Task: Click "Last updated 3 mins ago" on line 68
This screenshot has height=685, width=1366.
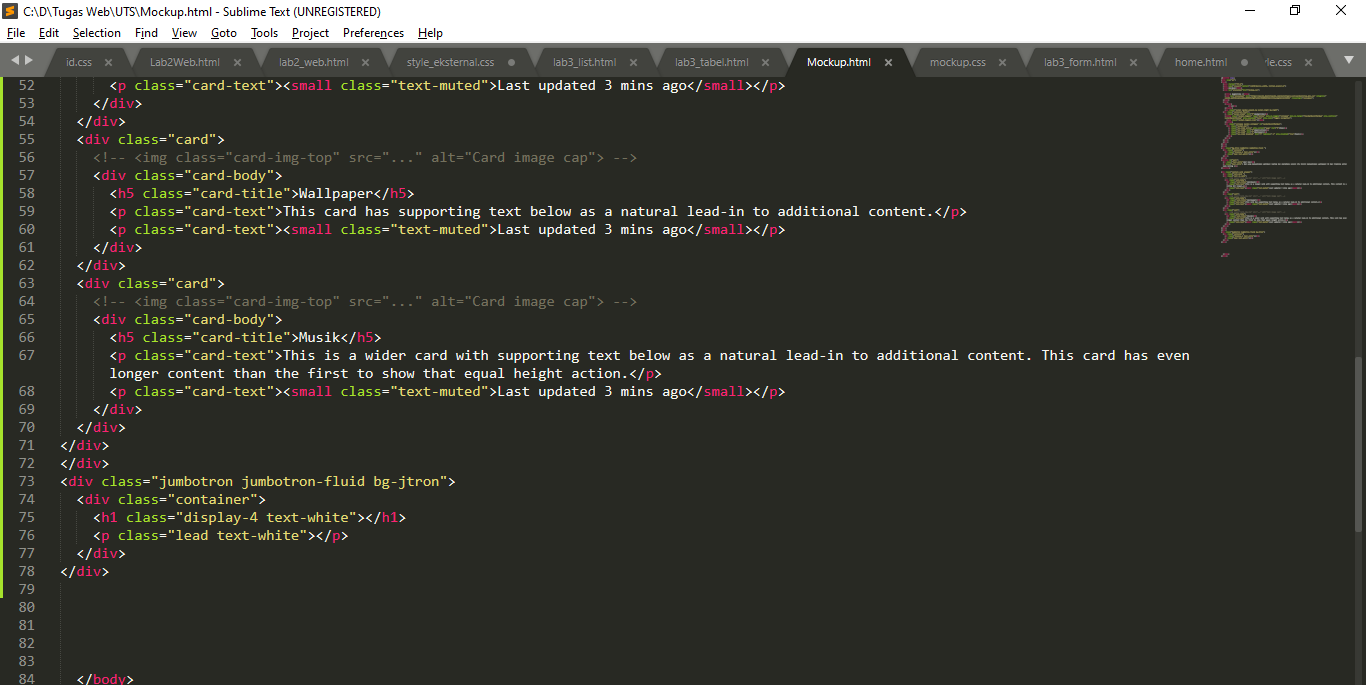Action: click(x=592, y=391)
